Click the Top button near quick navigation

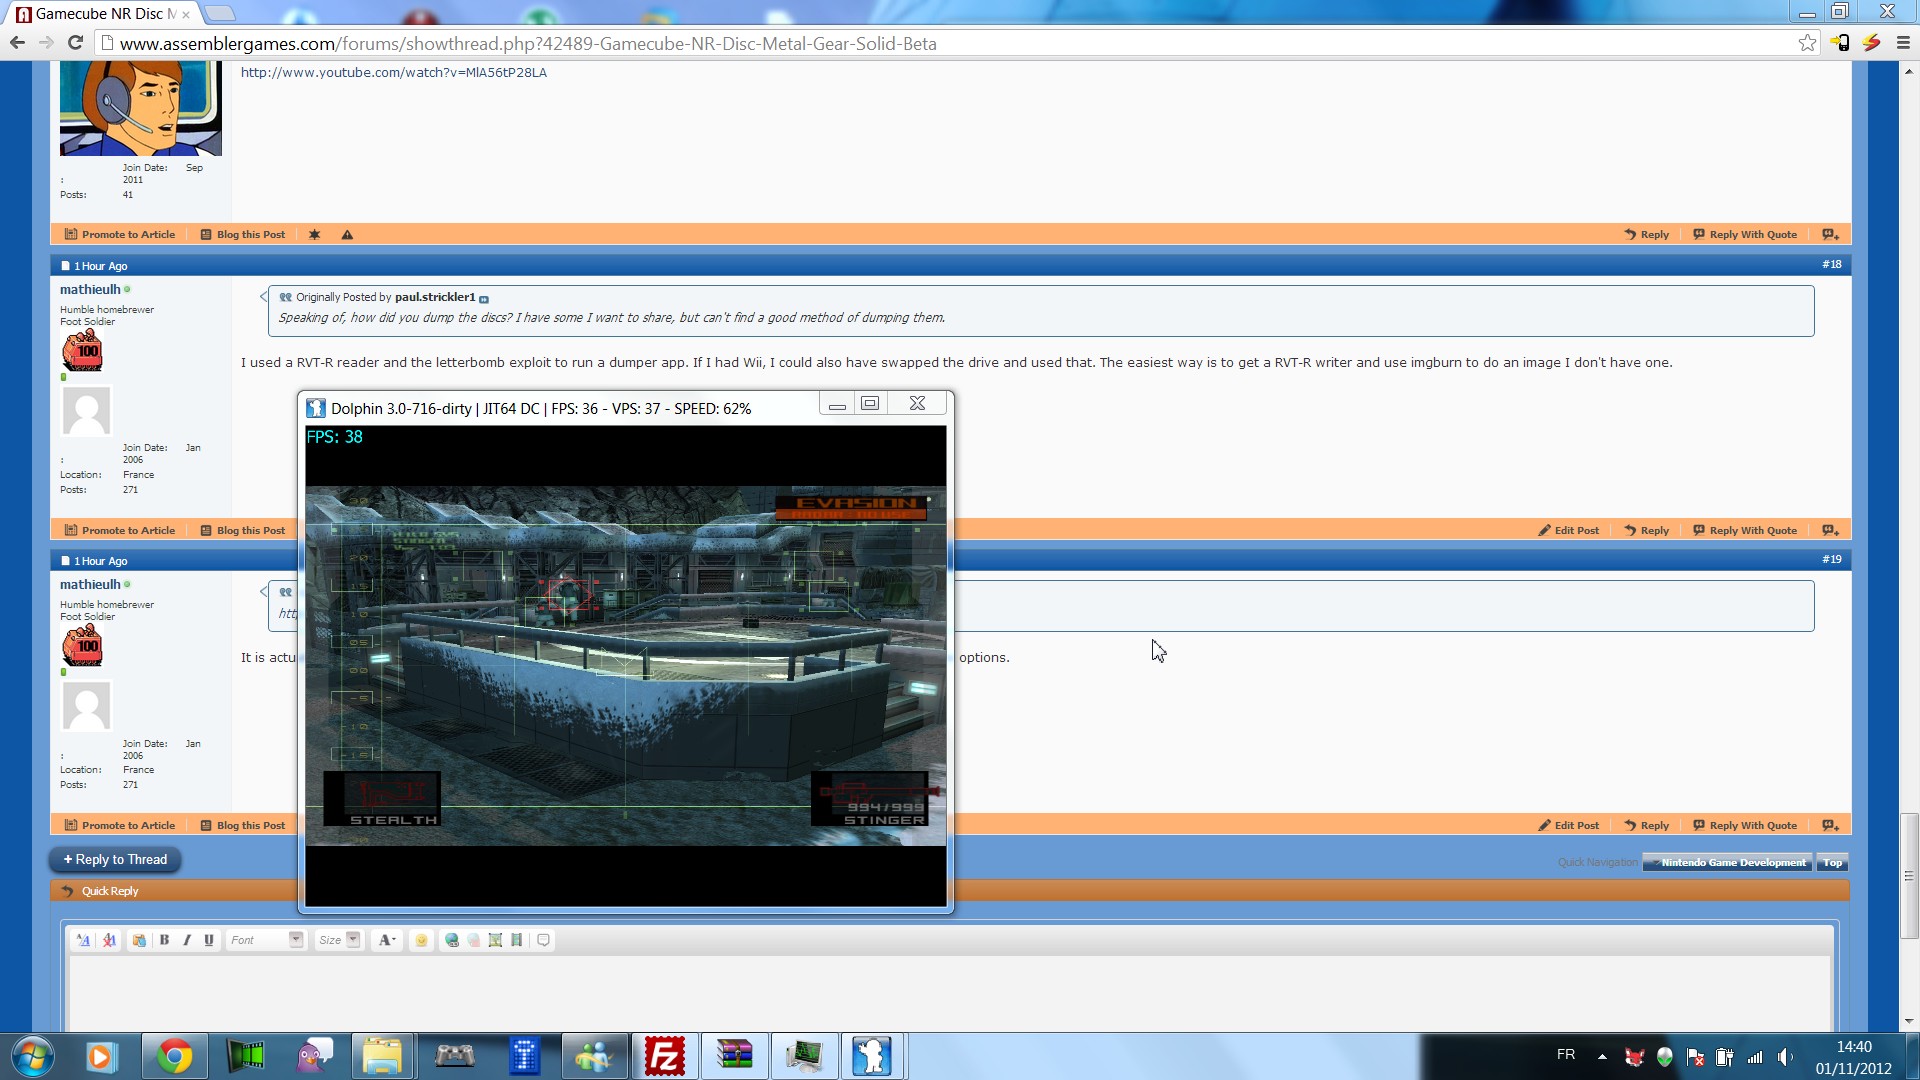(1832, 862)
